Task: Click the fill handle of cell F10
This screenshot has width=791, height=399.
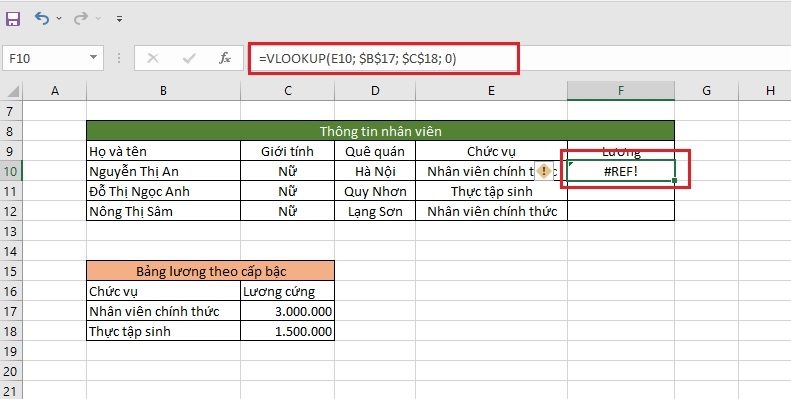Action: point(674,181)
